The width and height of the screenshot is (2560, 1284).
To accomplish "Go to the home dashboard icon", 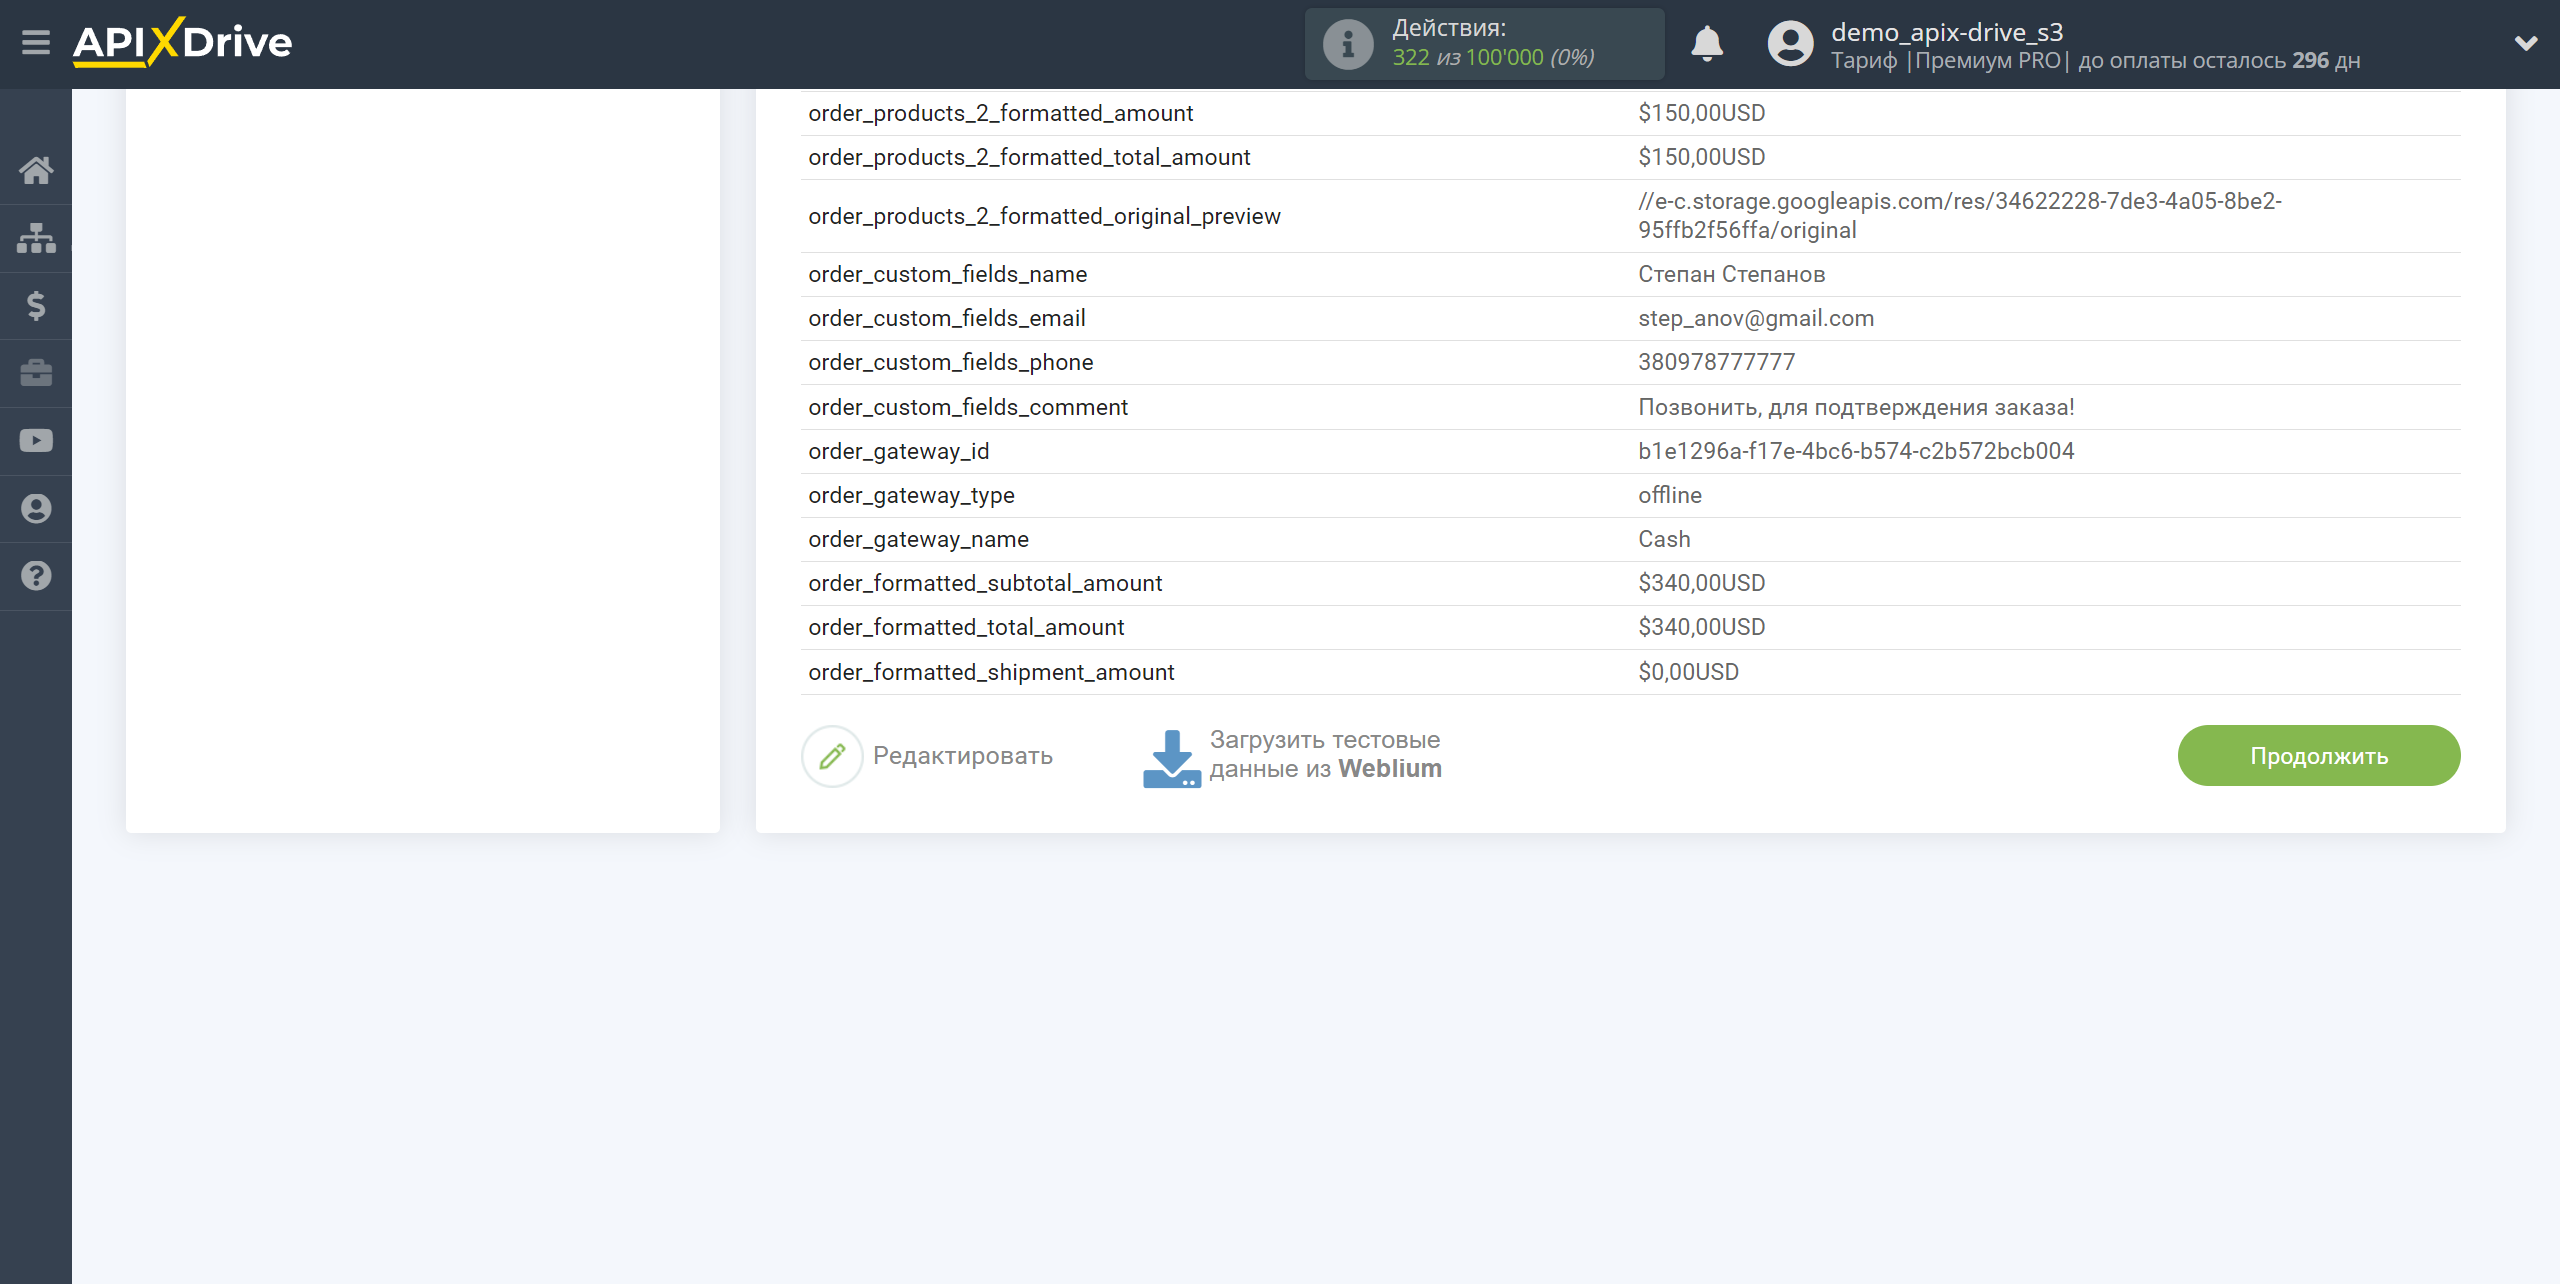I will (x=36, y=170).
